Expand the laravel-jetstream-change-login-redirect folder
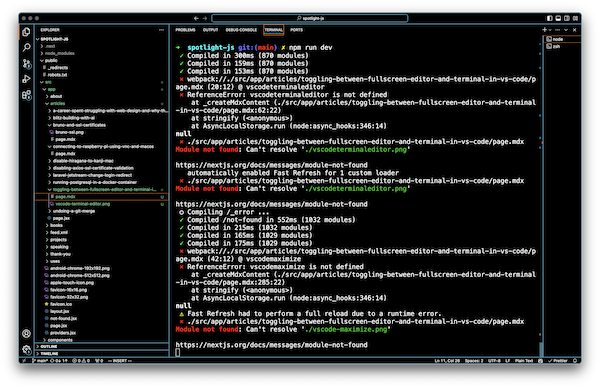The width and height of the screenshot is (600, 388). (x=101, y=175)
